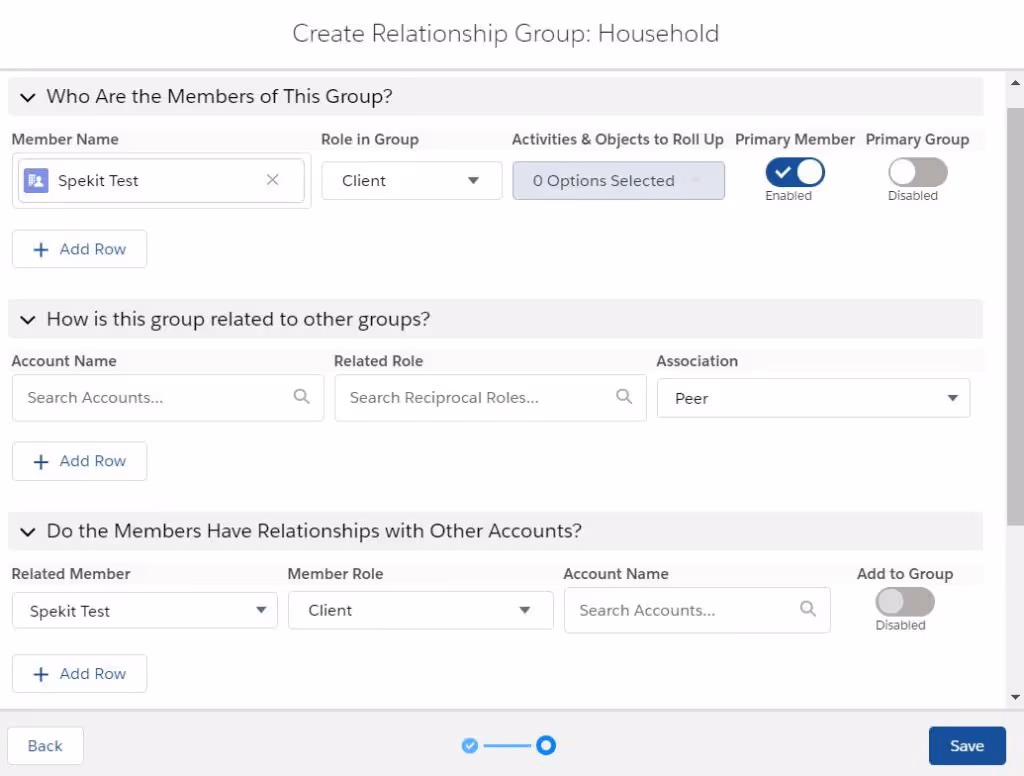Click scrollbar up arrow
The height and width of the screenshot is (776, 1024).
[x=1015, y=83]
